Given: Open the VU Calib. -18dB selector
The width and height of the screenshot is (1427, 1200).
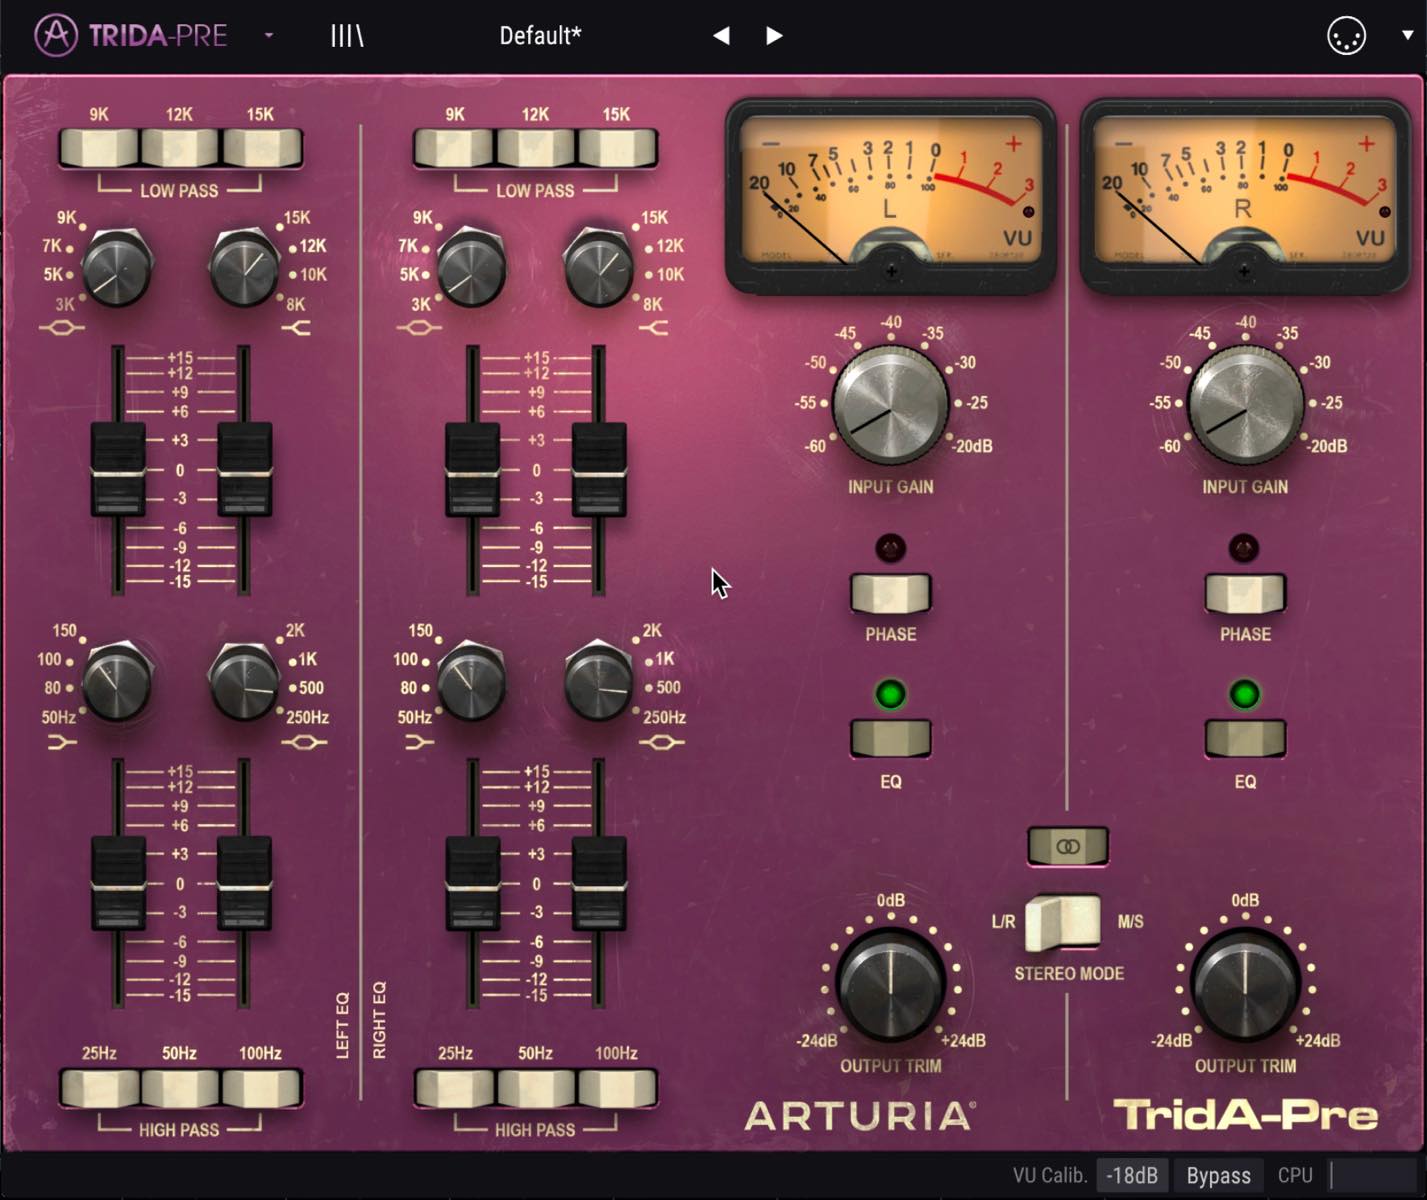Looking at the screenshot, I should point(1132,1175).
